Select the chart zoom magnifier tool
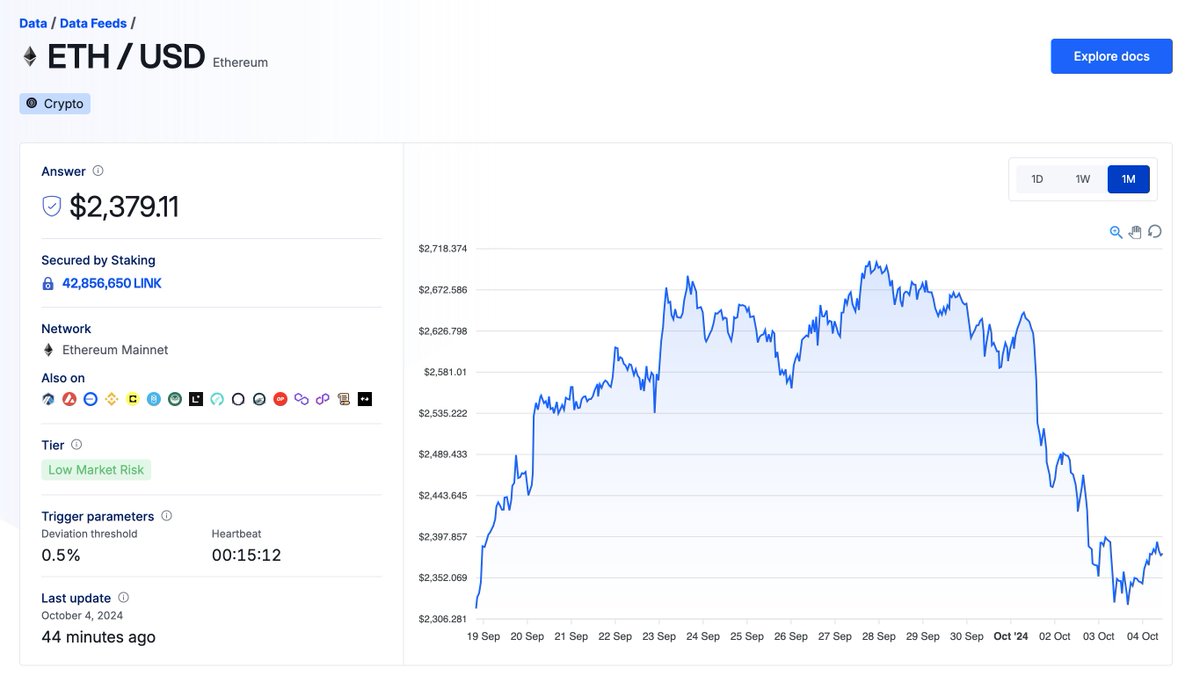Screen dimensions: 1200x690 [x=1116, y=232]
